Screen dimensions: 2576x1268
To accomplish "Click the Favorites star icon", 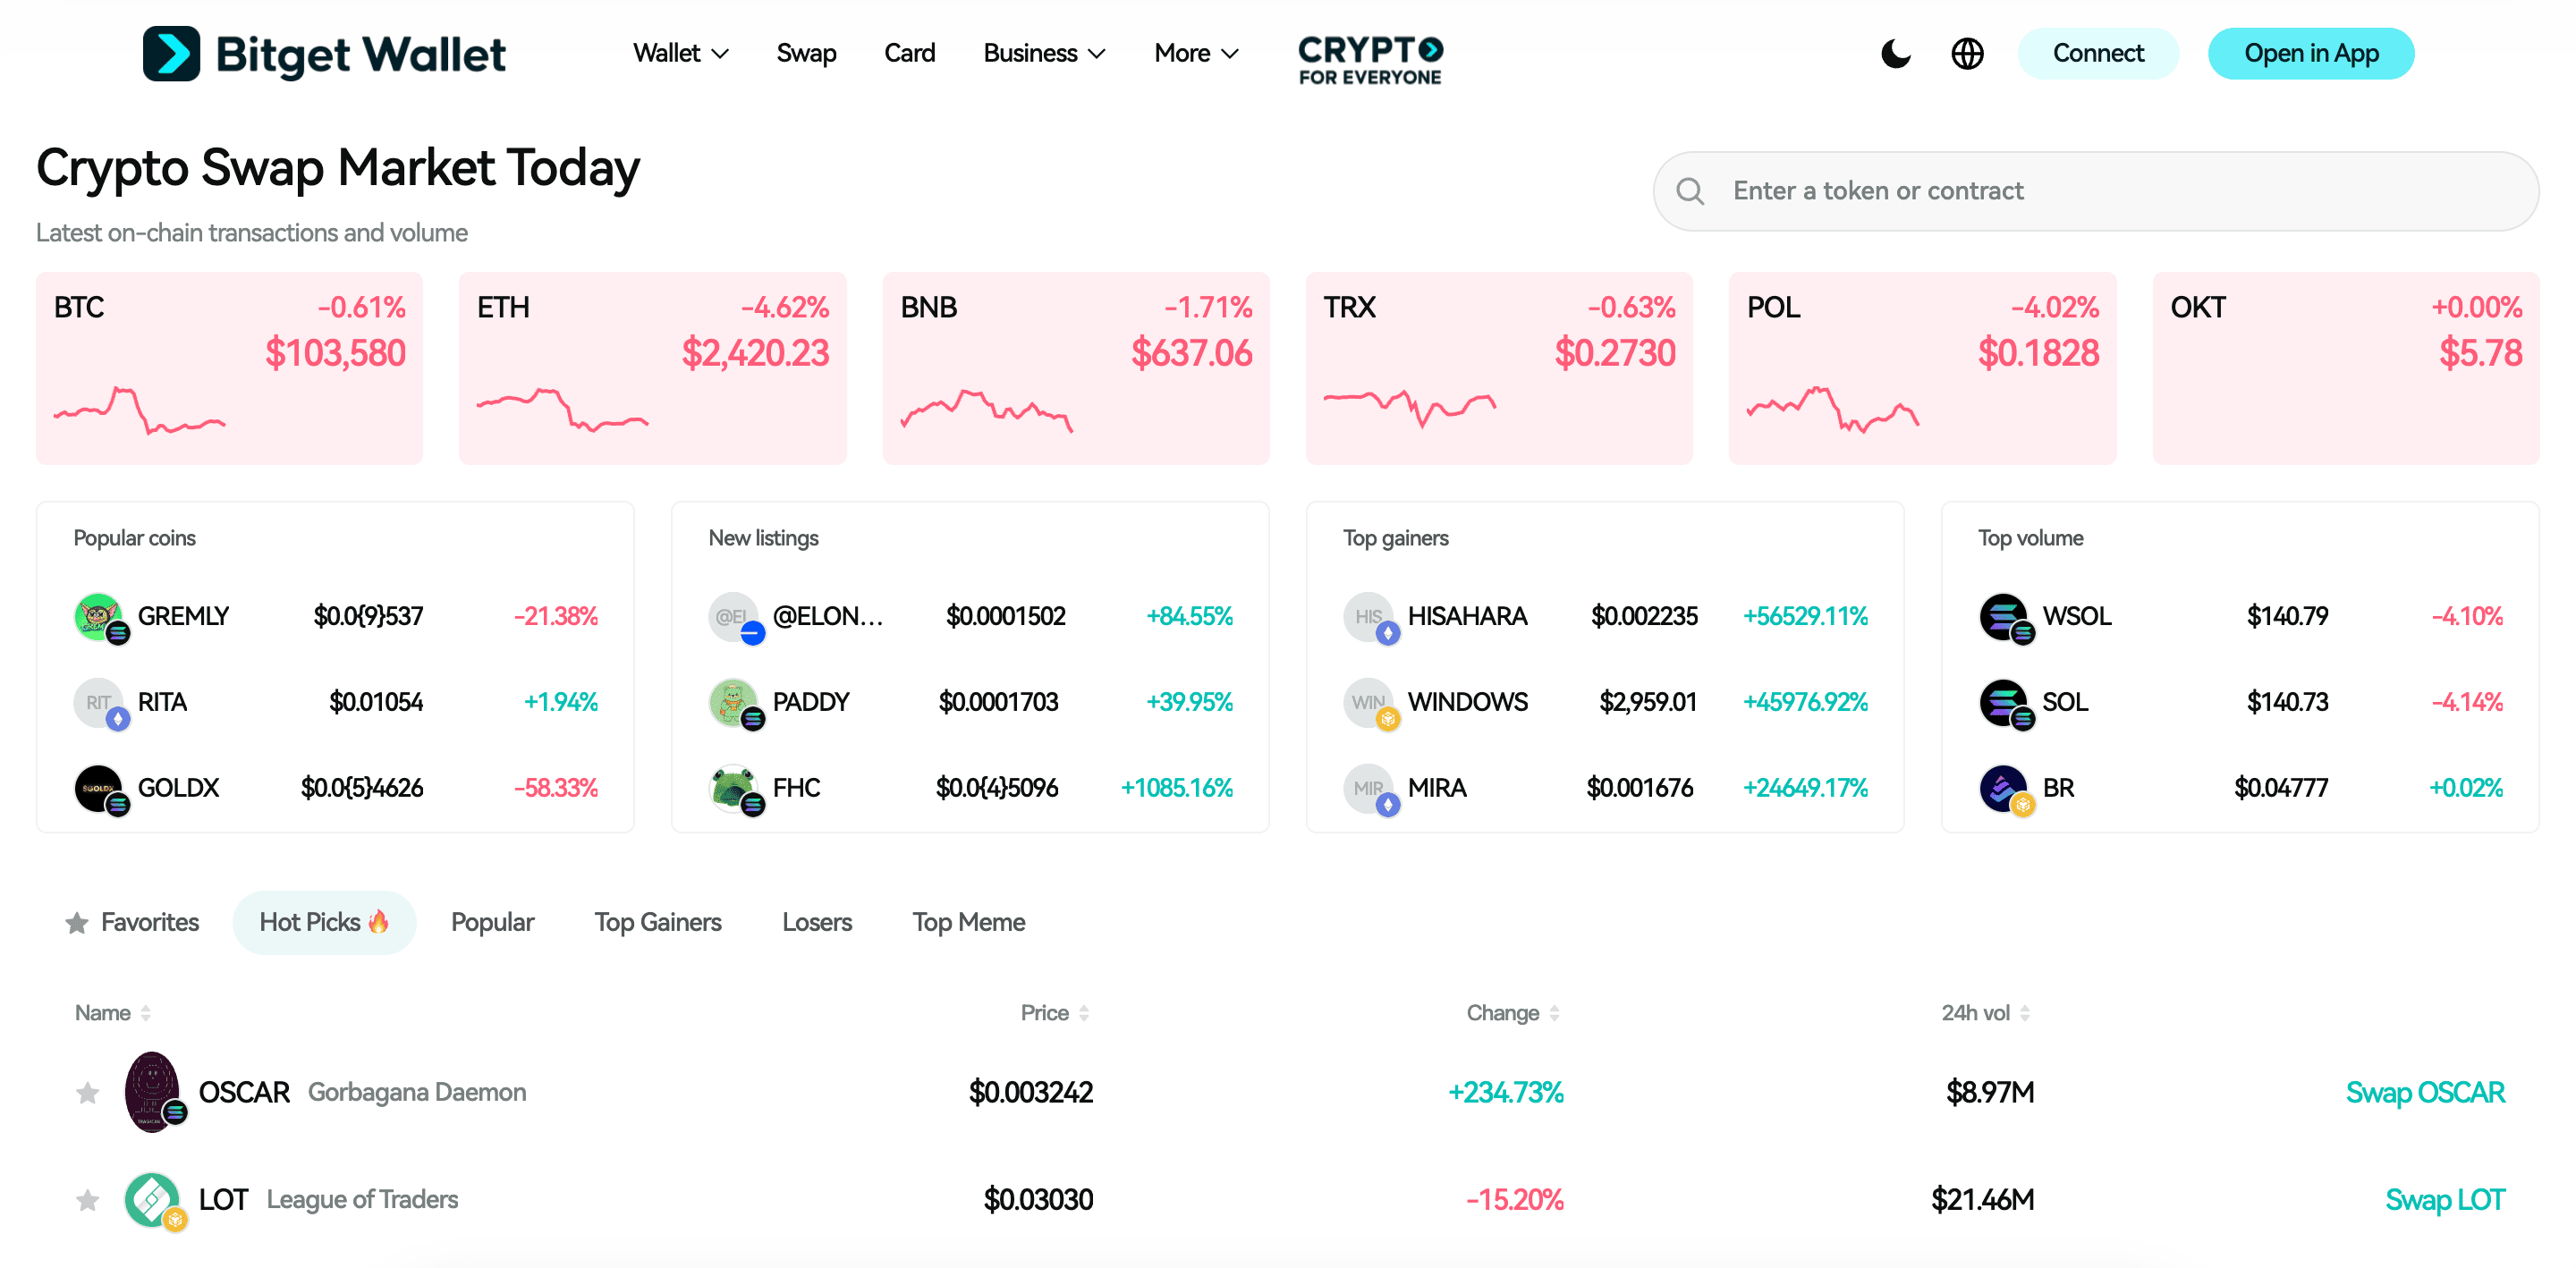I will pos(77,922).
